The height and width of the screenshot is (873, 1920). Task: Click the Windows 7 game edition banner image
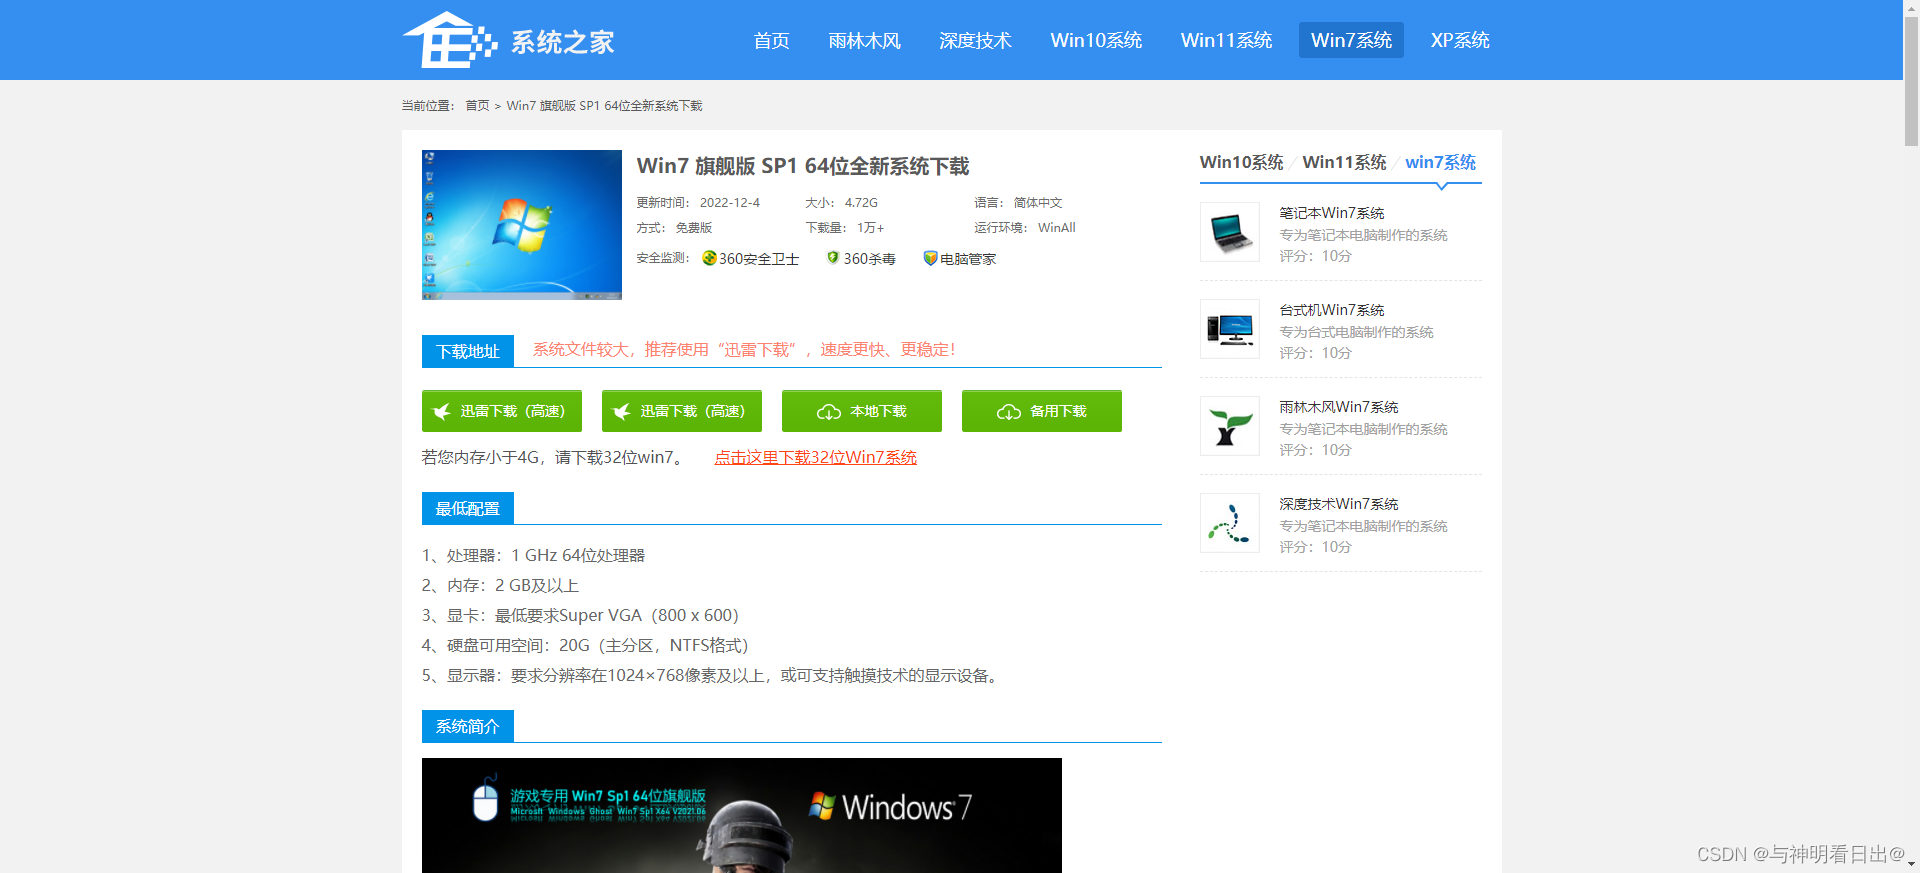(742, 815)
